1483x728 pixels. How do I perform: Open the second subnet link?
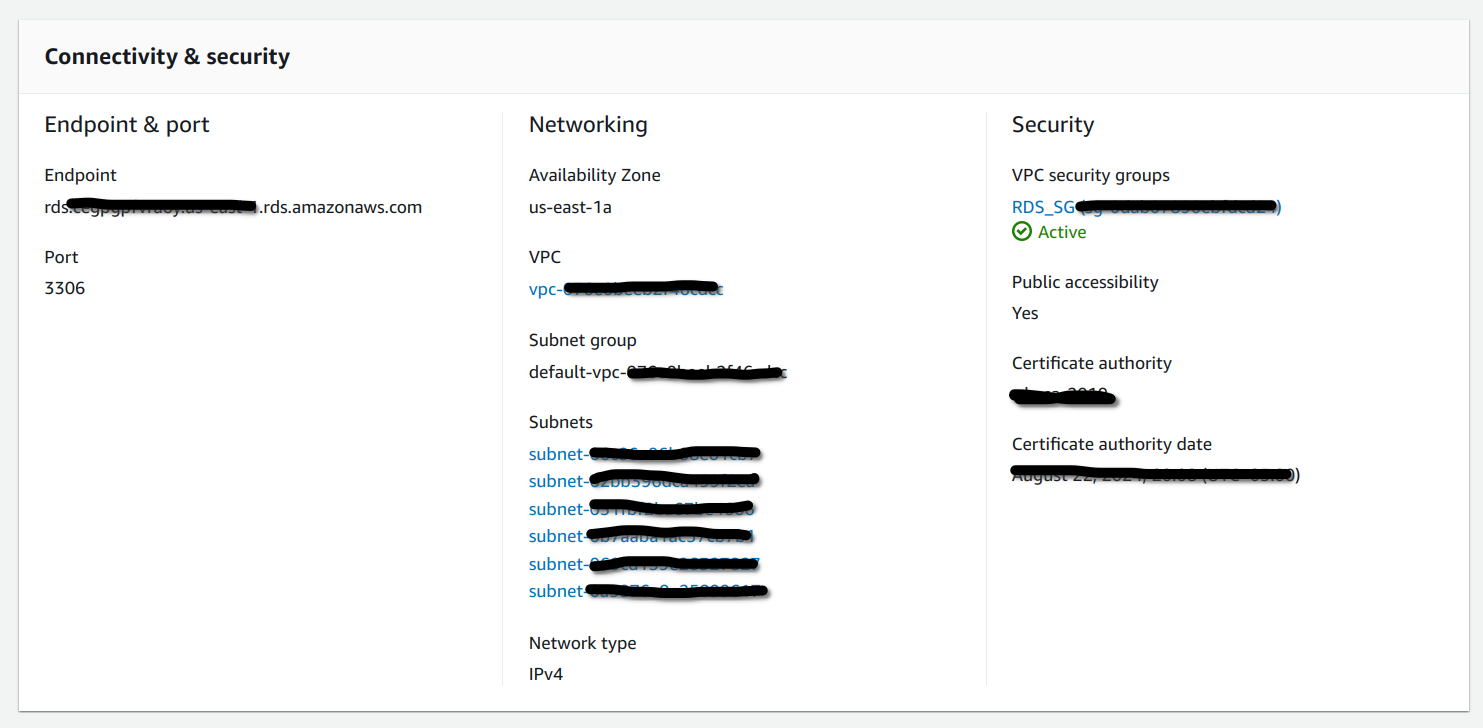(x=644, y=481)
